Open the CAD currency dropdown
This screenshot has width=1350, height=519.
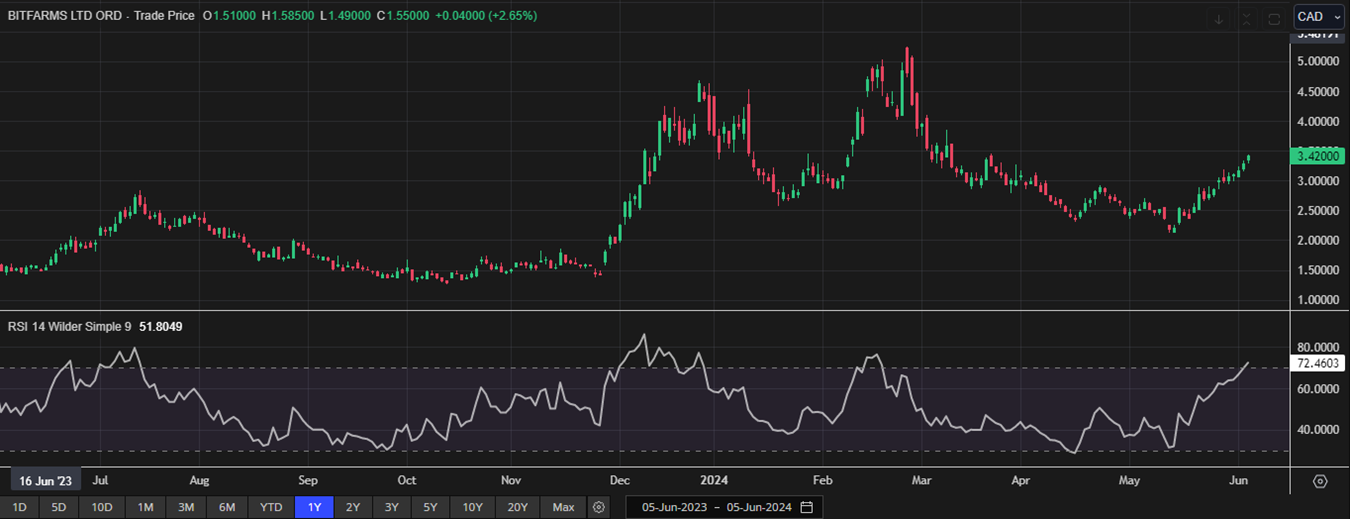[x=1319, y=17]
